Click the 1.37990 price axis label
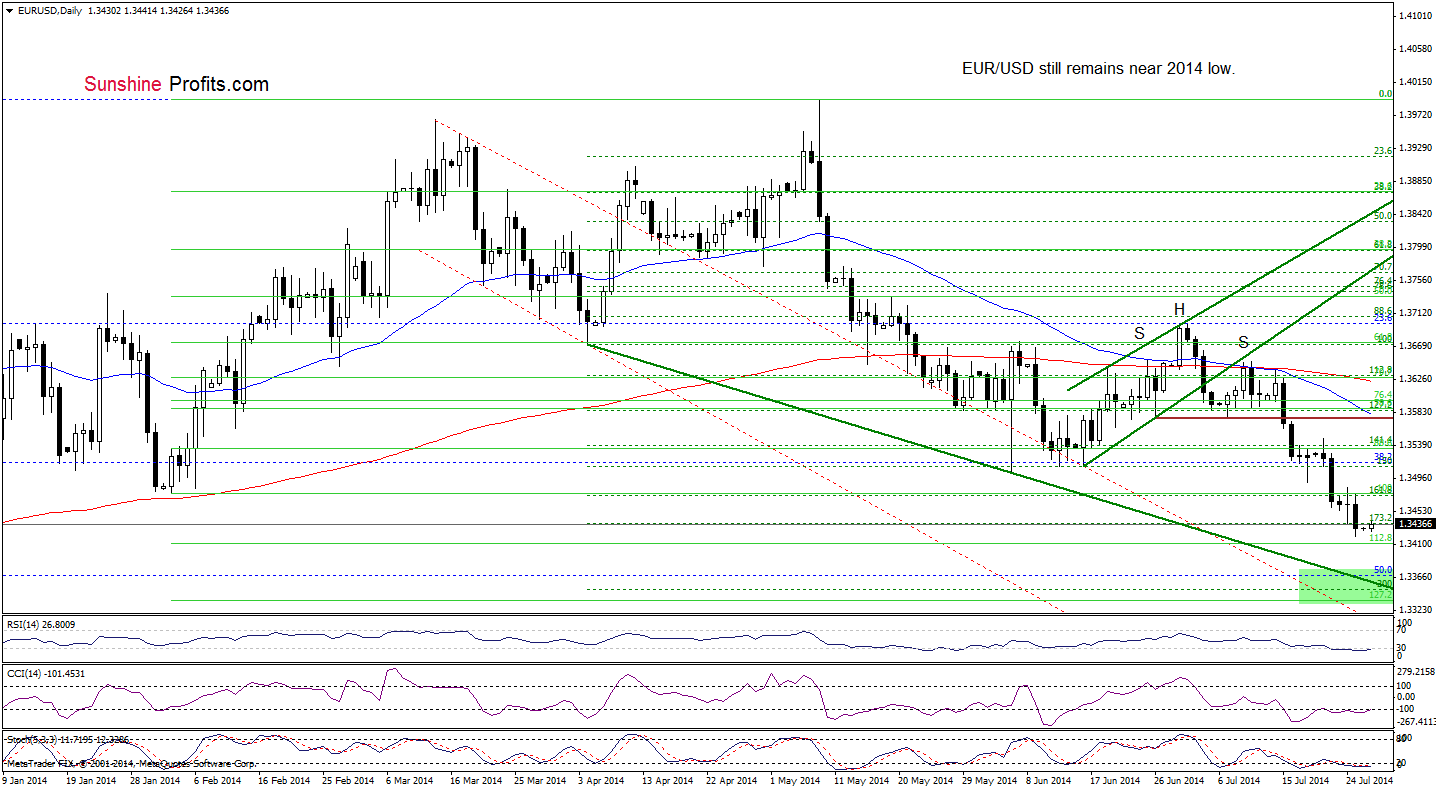 pos(1416,247)
